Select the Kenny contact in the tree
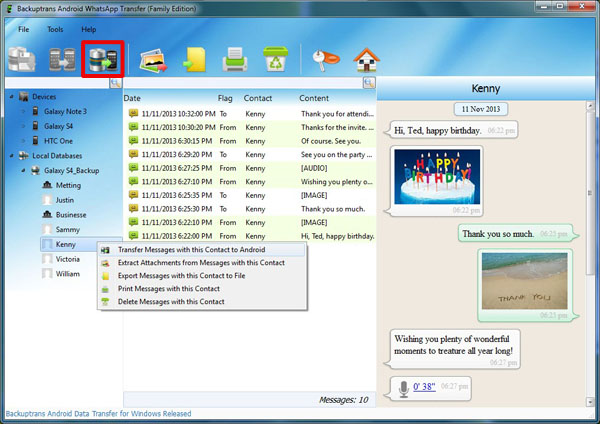The image size is (600, 424). coord(65,244)
